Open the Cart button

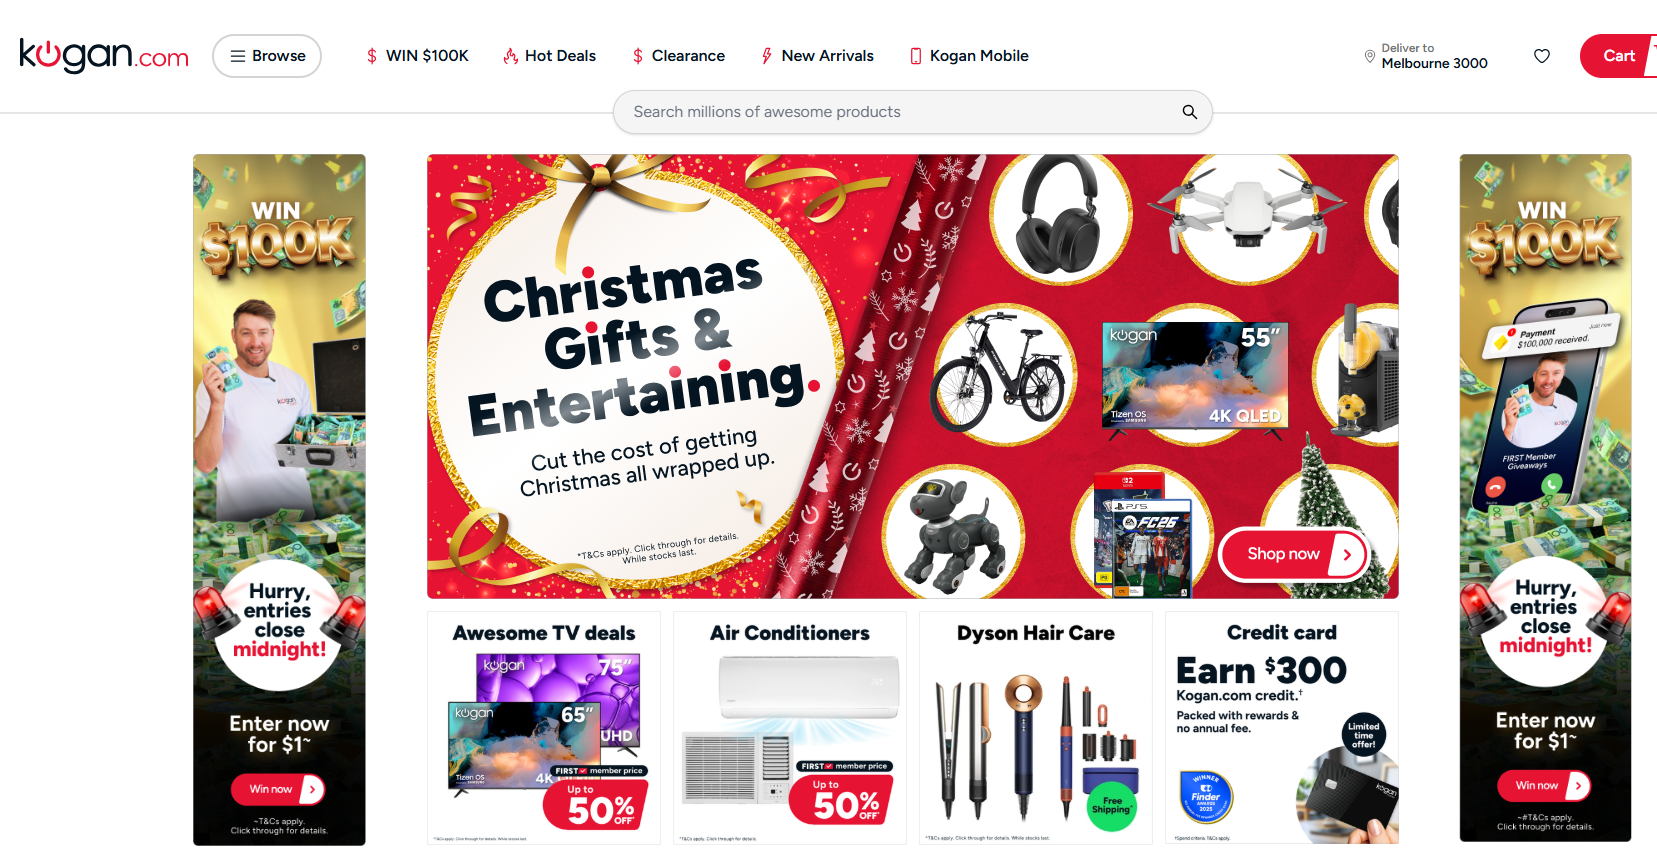(1618, 56)
